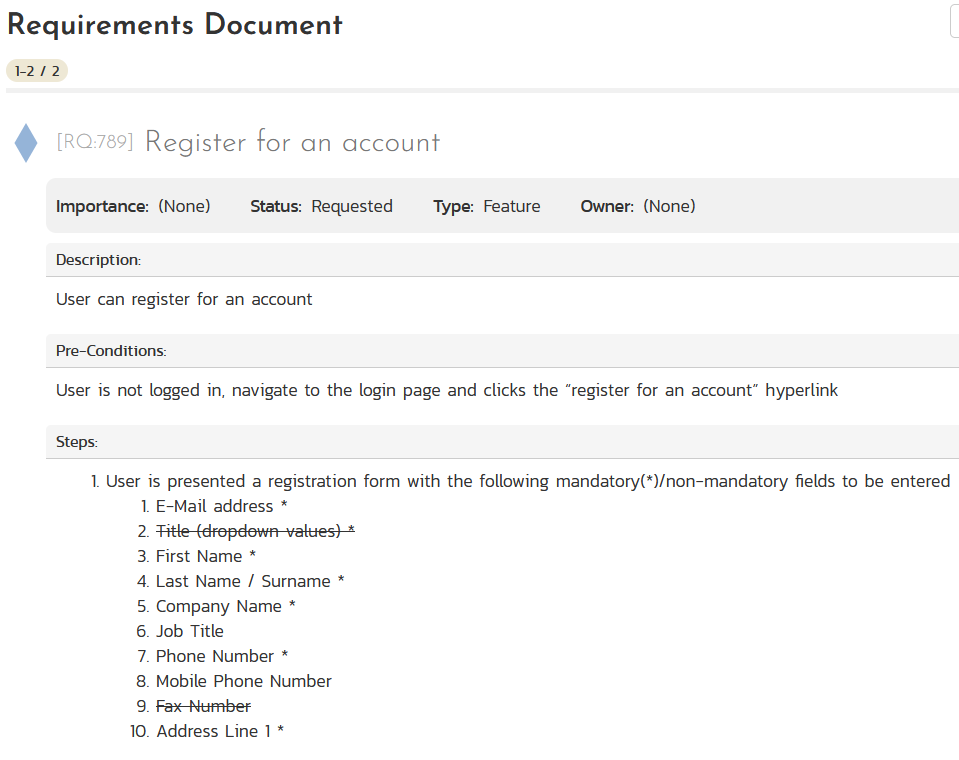Click the partially visible button at top right
Viewport: 959px width, 760px height.
(954, 21)
